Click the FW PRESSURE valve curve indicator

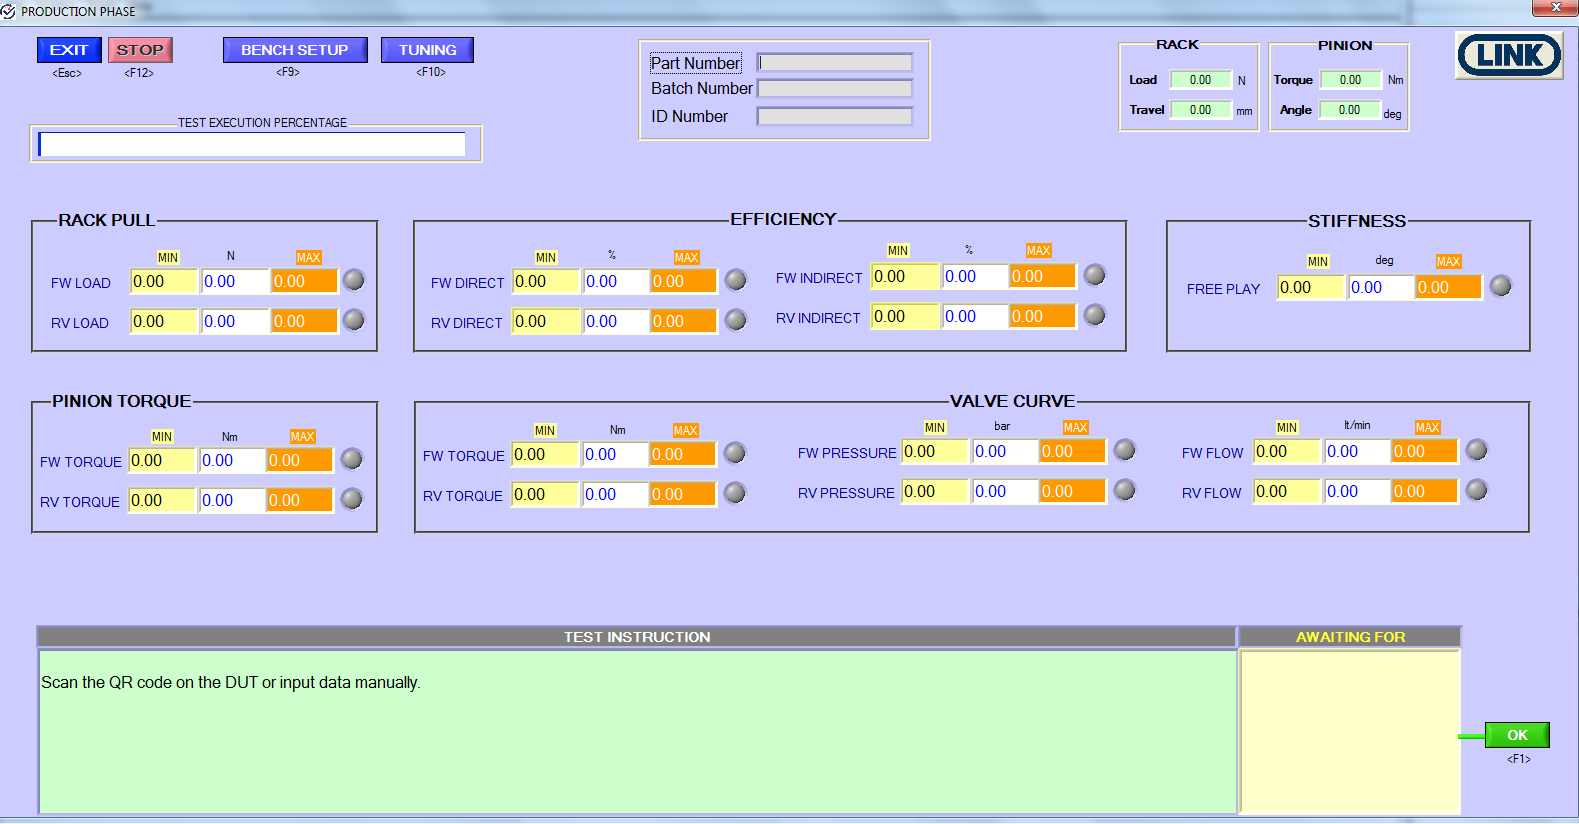point(1125,450)
